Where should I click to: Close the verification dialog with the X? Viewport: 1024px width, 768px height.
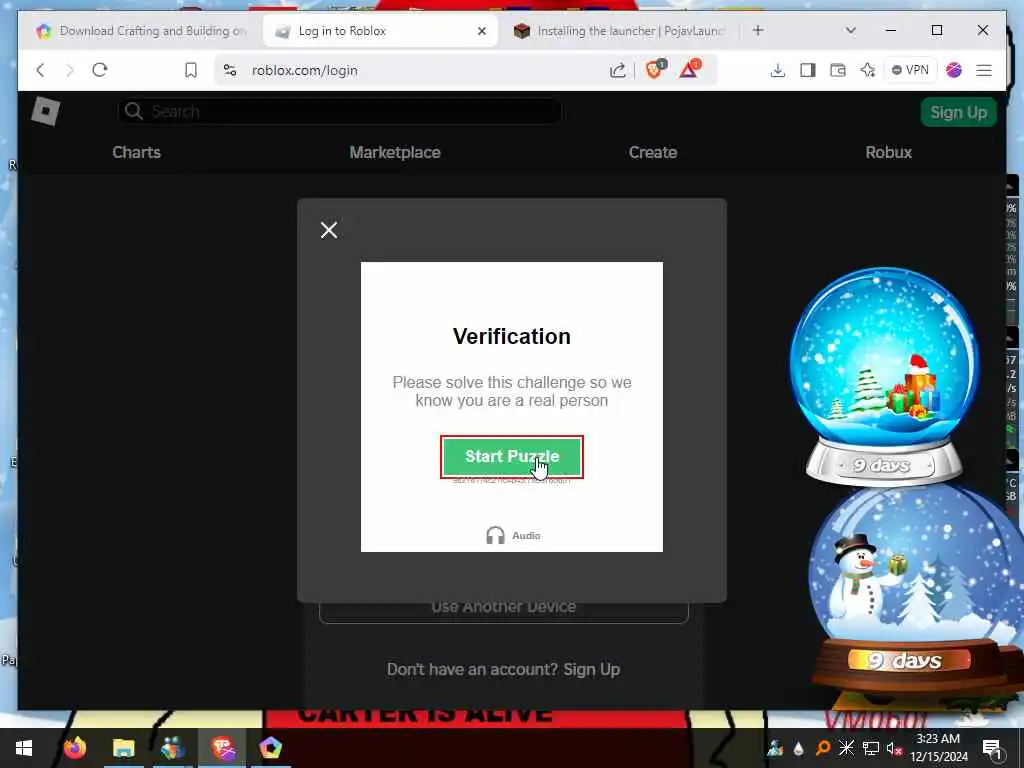click(x=329, y=230)
